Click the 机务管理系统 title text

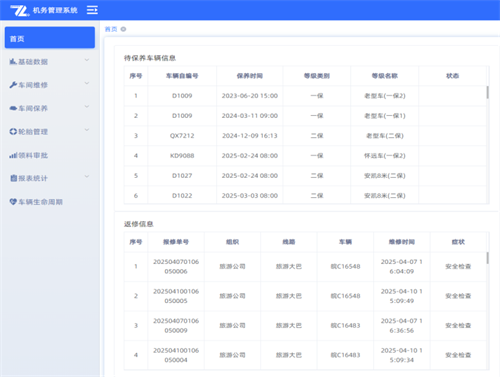pos(55,10)
